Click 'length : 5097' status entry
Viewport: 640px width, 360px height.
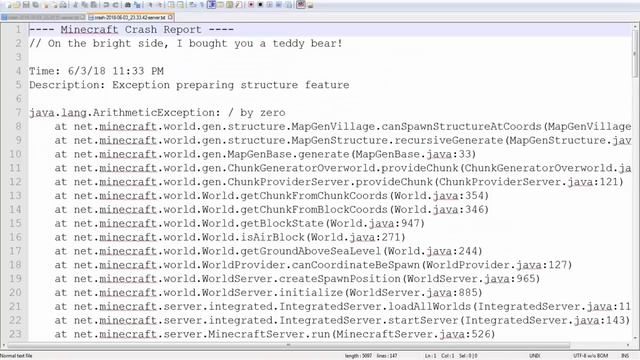[x=358, y=356]
